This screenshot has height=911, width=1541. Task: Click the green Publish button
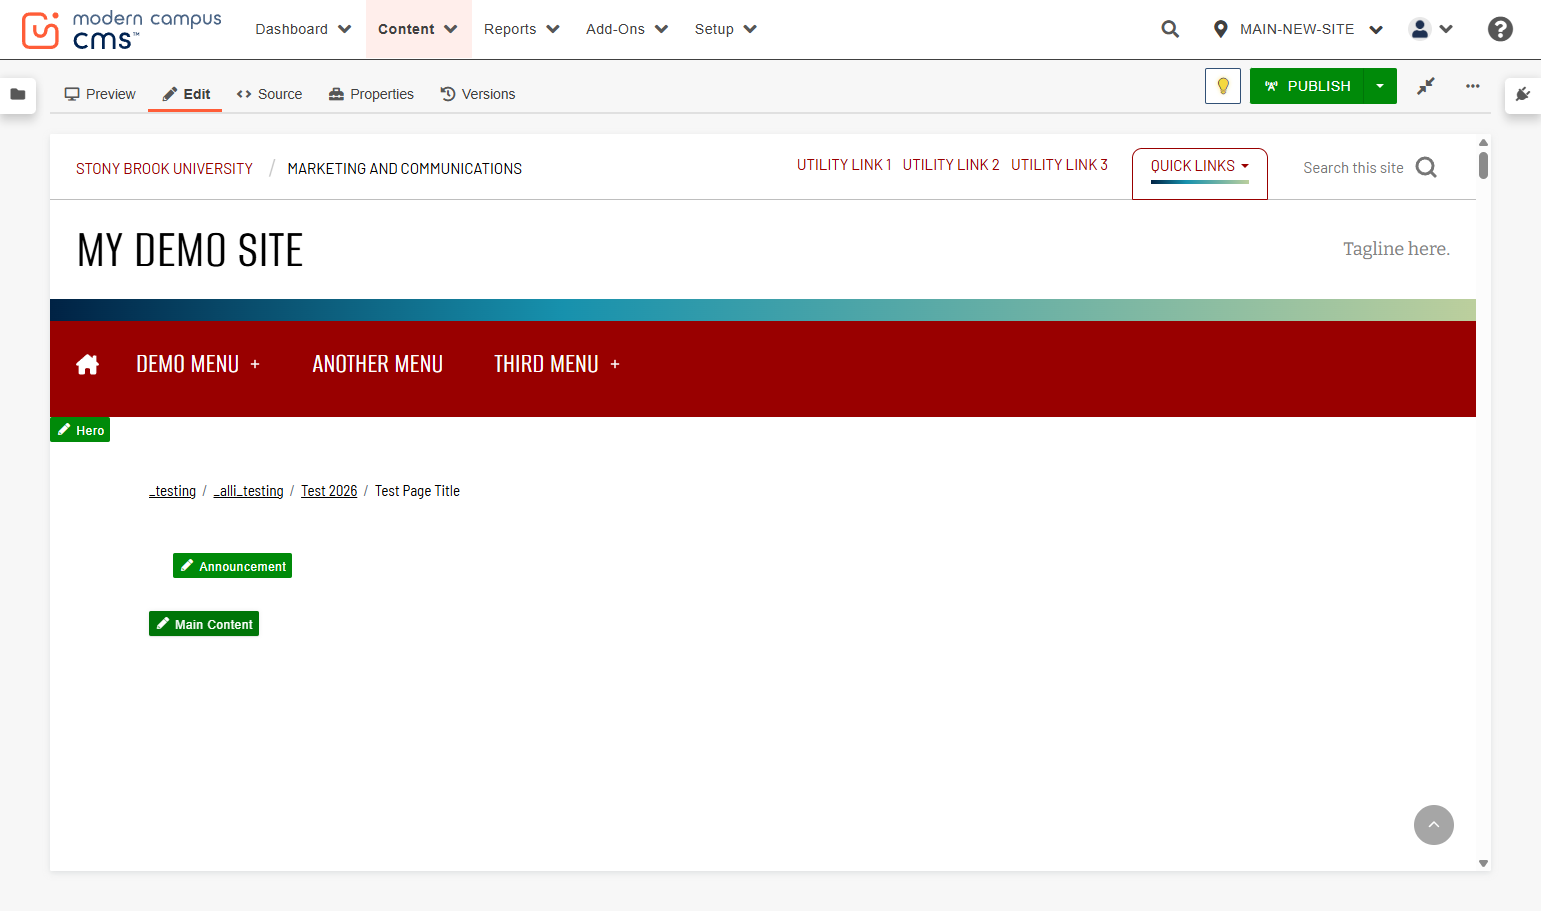pyautogui.click(x=1307, y=86)
